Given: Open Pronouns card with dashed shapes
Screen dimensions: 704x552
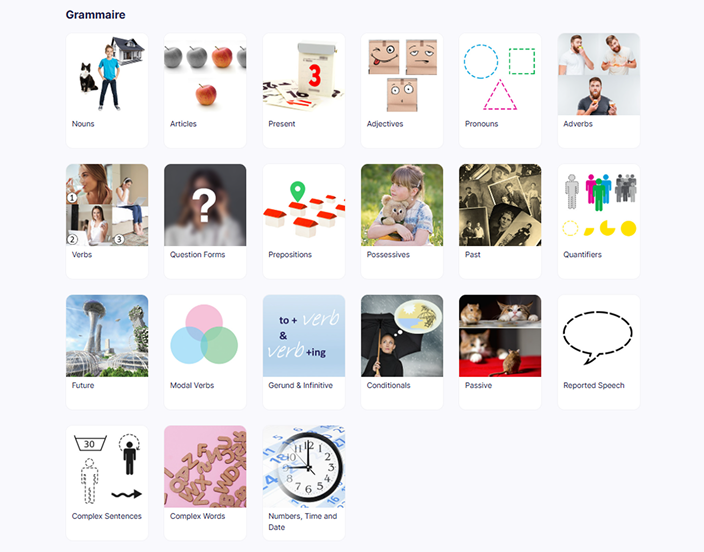Looking at the screenshot, I should pyautogui.click(x=500, y=90).
